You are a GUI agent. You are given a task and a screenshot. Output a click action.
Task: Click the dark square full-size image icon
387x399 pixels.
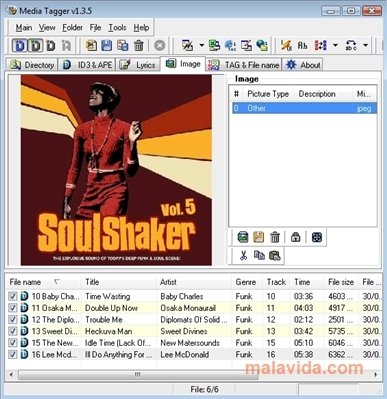click(317, 237)
